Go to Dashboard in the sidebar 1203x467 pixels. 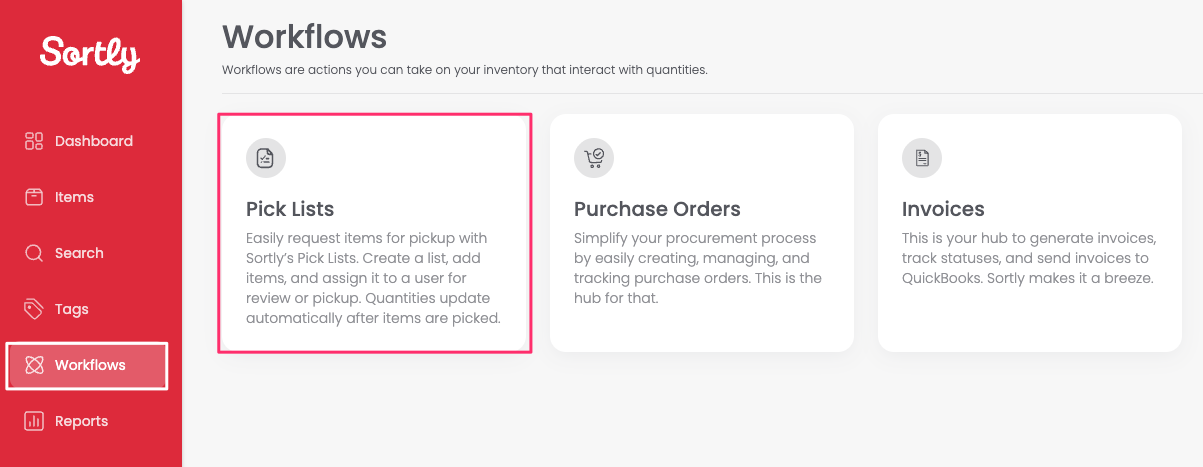pos(94,141)
